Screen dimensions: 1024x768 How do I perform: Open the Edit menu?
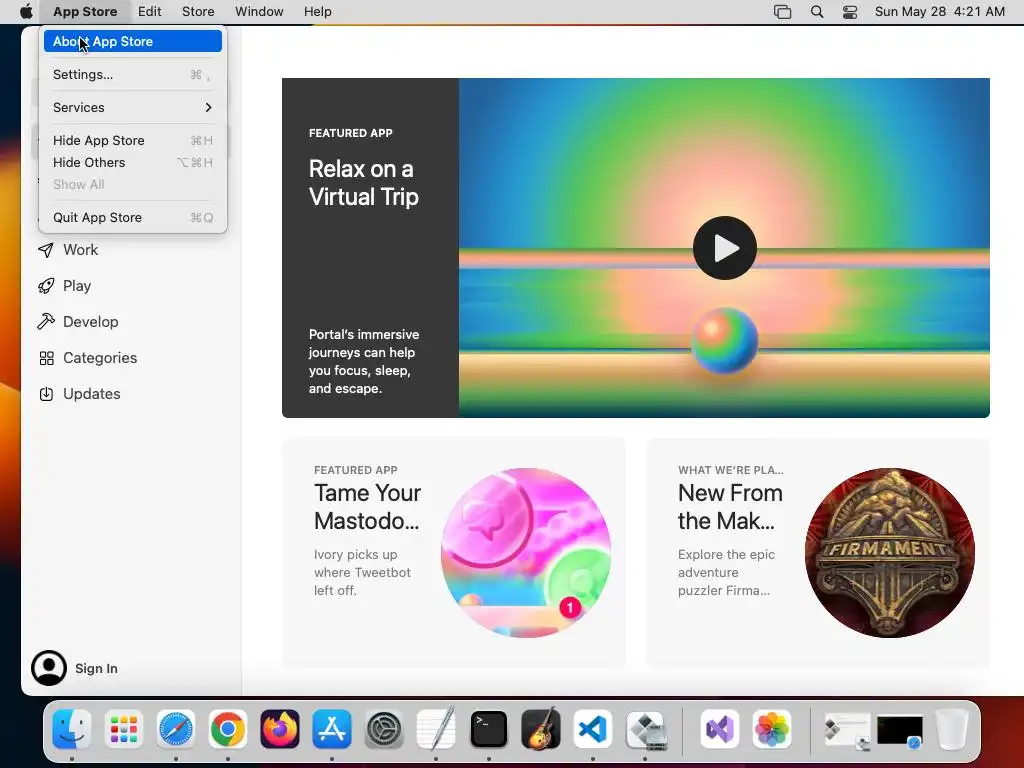pyautogui.click(x=150, y=12)
